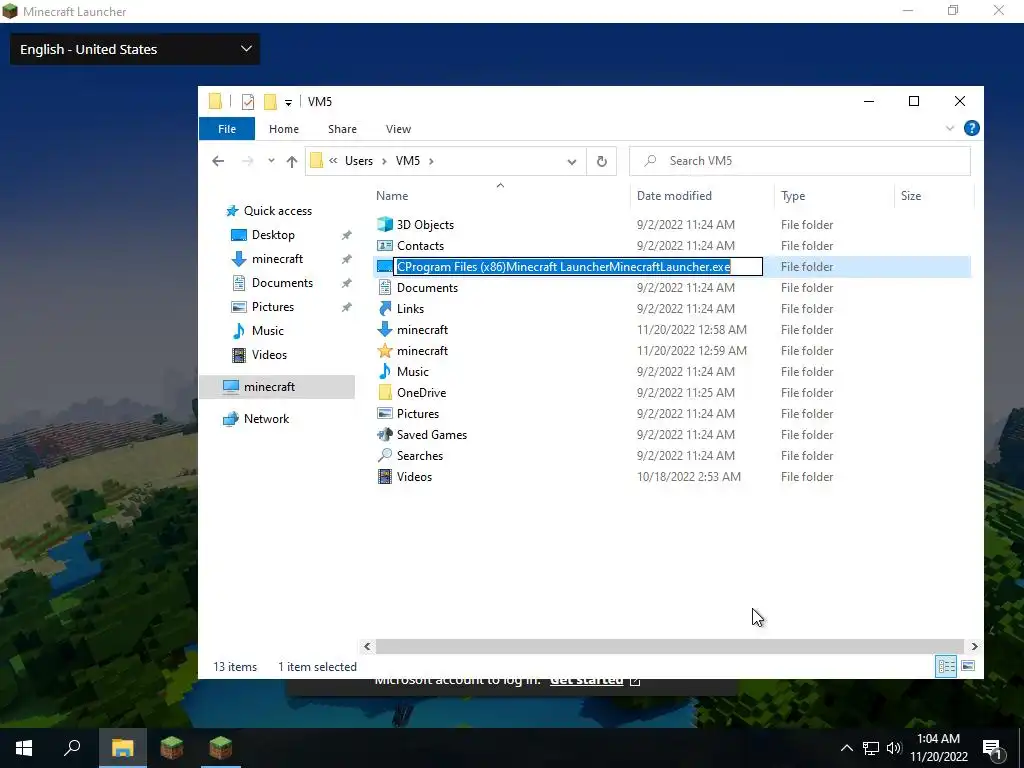Image resolution: width=1024 pixels, height=768 pixels.
Task: Select Videos in the navigation pane
Action: pyautogui.click(x=269, y=355)
